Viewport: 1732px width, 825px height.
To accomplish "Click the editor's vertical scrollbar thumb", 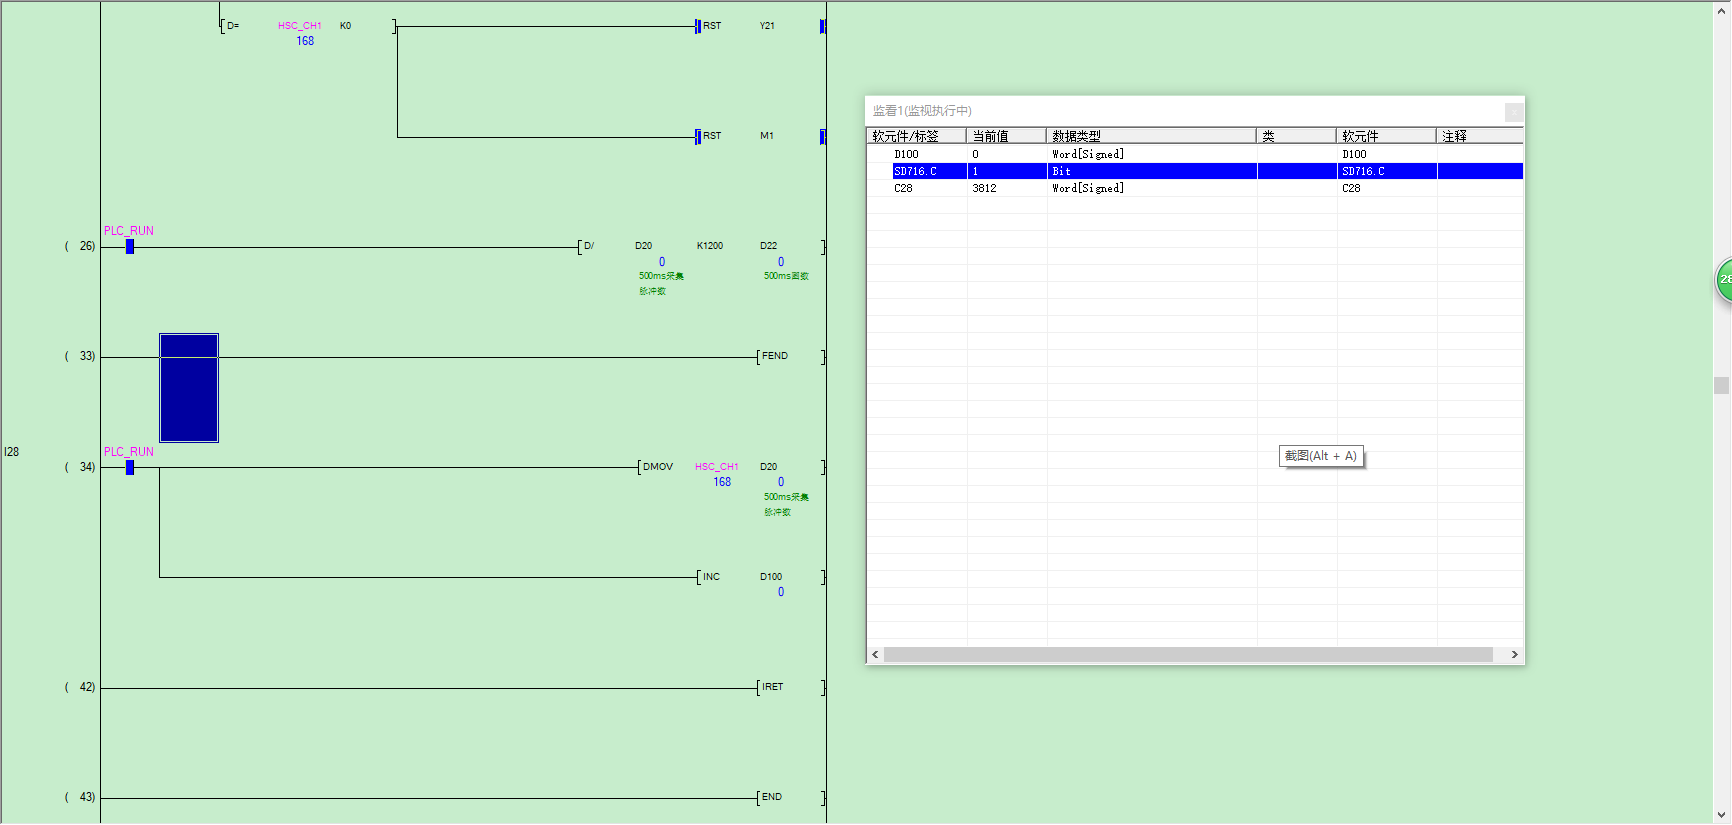I will coord(1721,385).
